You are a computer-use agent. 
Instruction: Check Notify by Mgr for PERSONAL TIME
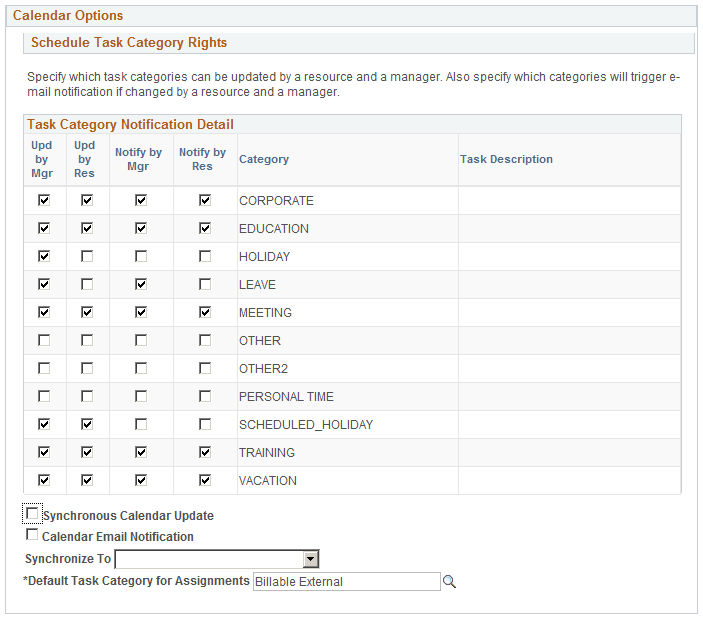[141, 396]
